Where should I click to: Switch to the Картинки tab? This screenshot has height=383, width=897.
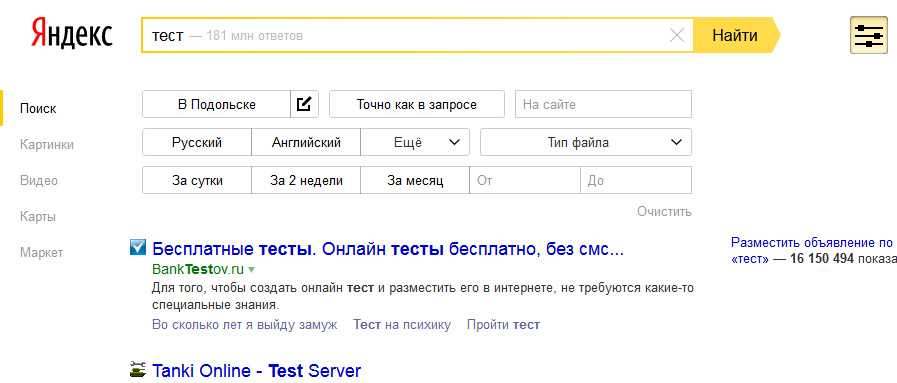(47, 145)
